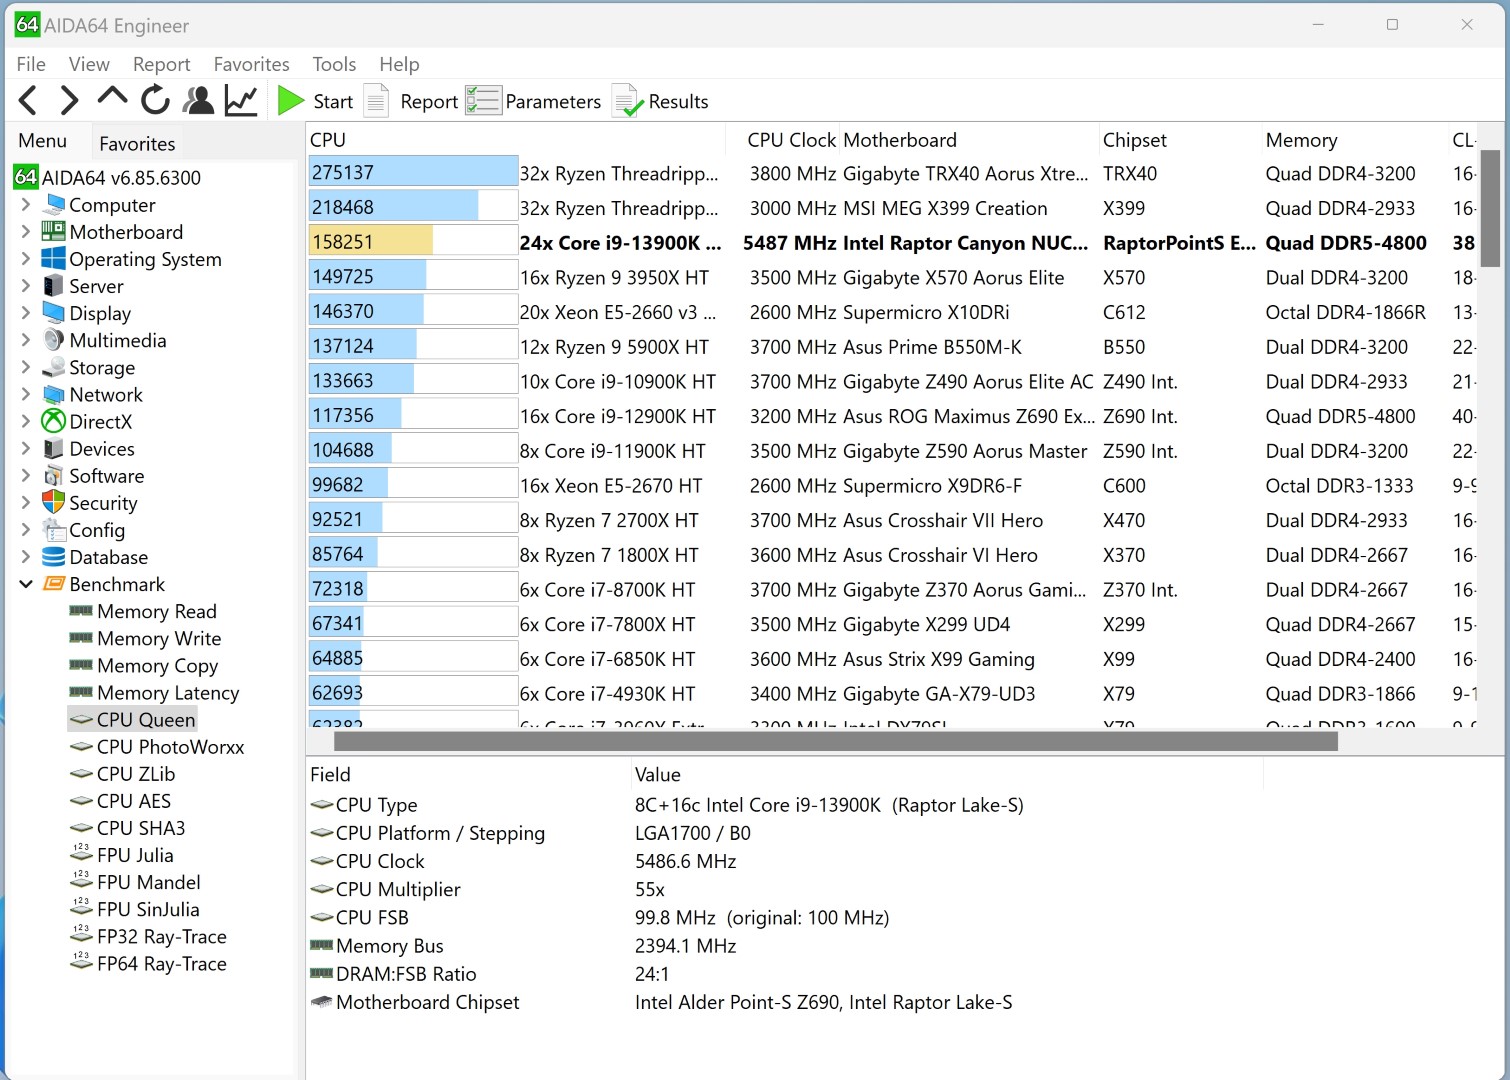Screen dimensions: 1510x1080
Task: Open the Parameters checklist icon
Action: 483,101
